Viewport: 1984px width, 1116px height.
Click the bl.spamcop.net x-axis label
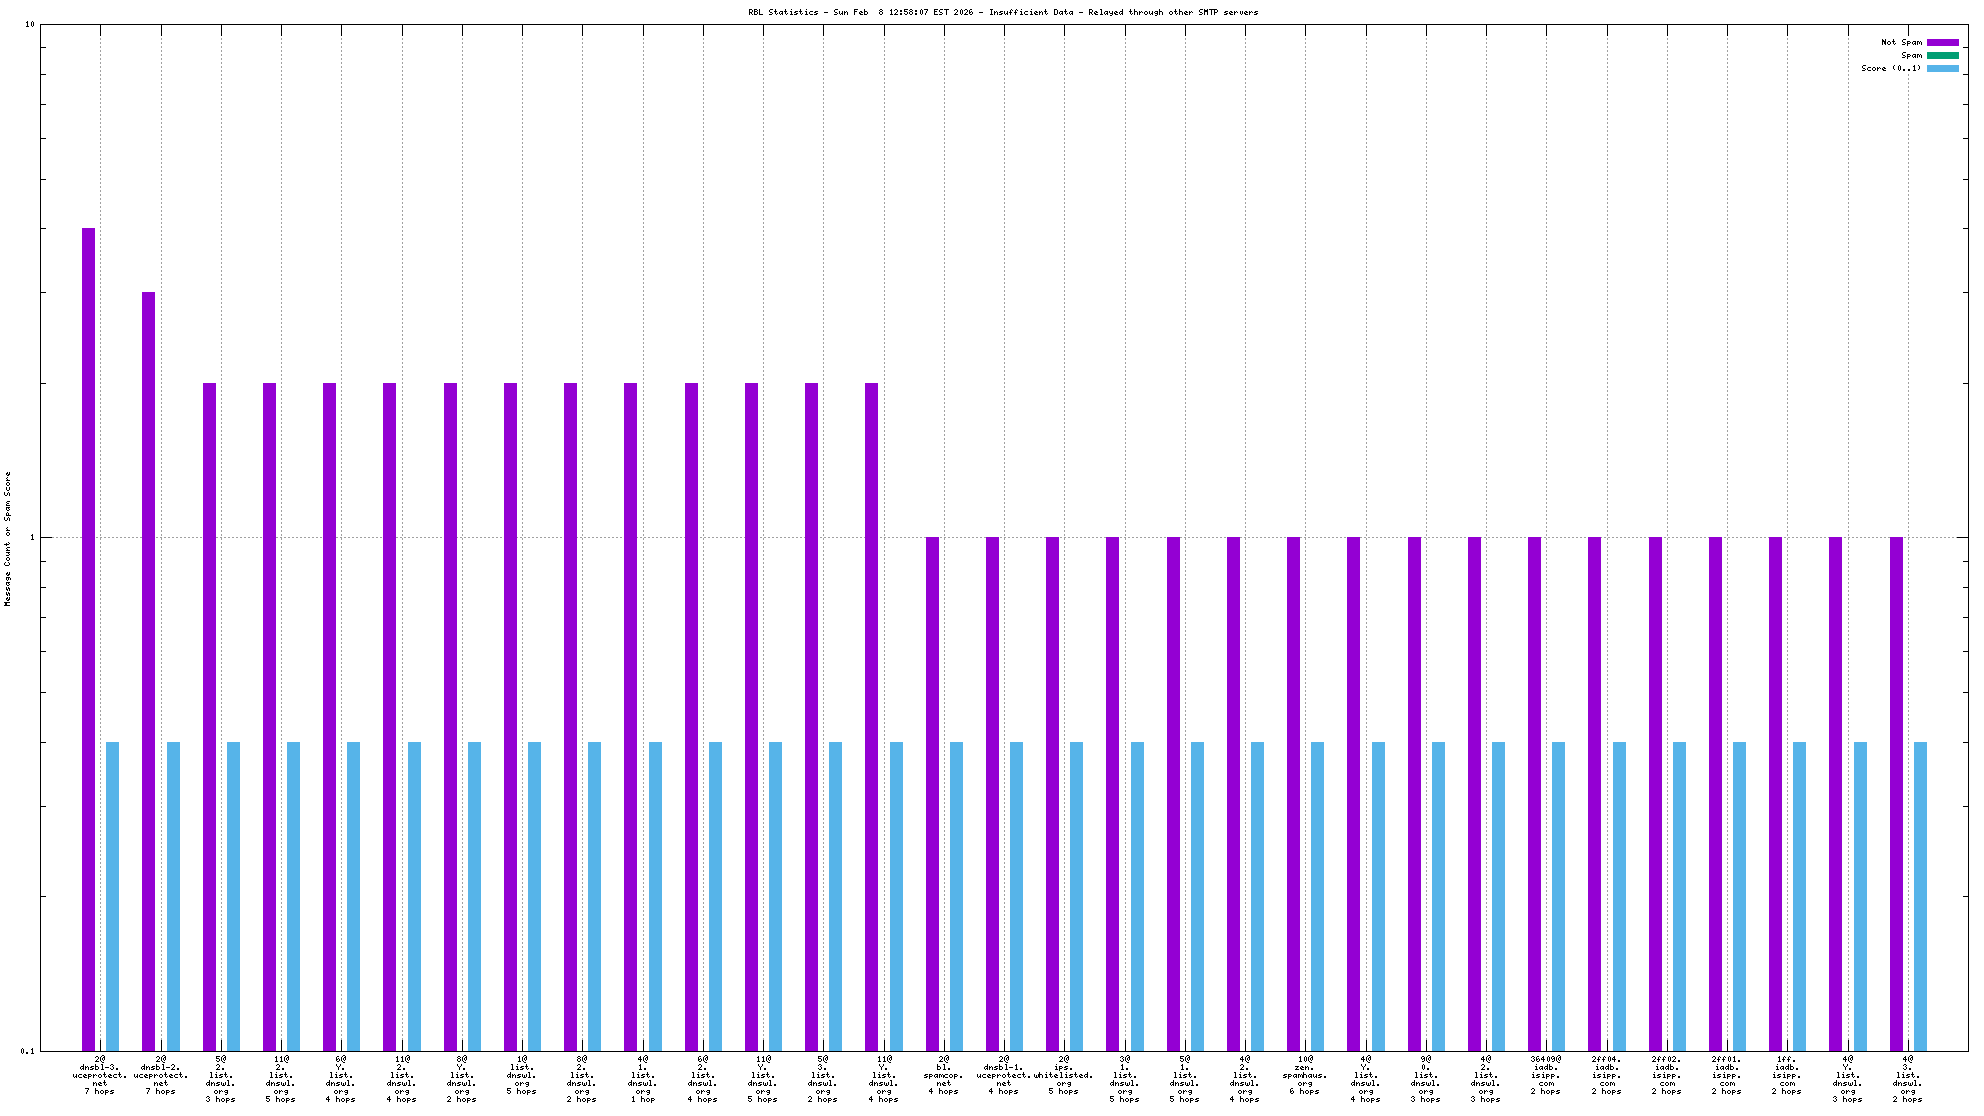(943, 1075)
